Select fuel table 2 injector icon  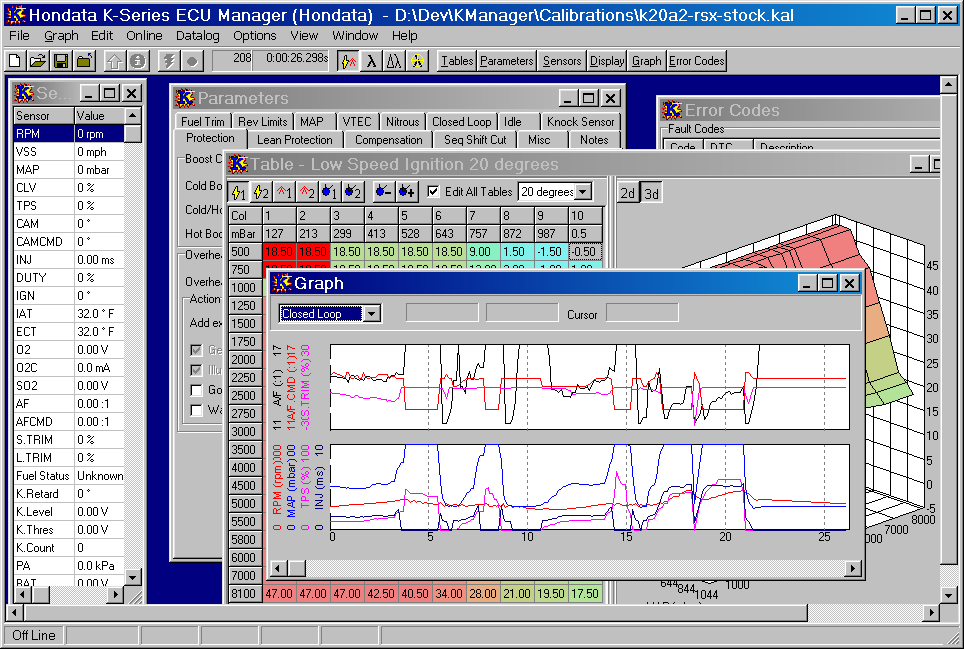tap(352, 192)
